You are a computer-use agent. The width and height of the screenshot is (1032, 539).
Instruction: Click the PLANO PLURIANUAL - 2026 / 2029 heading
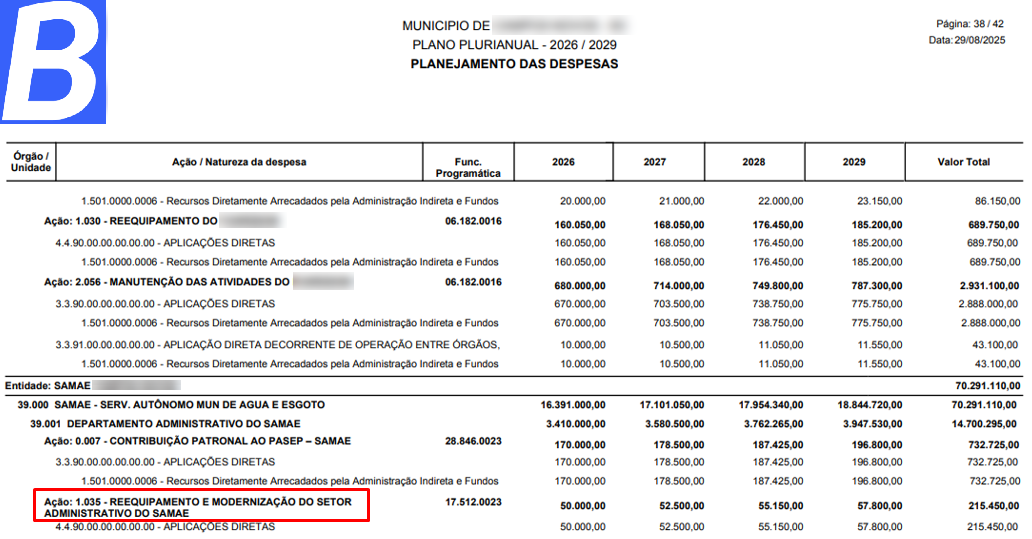tap(514, 46)
